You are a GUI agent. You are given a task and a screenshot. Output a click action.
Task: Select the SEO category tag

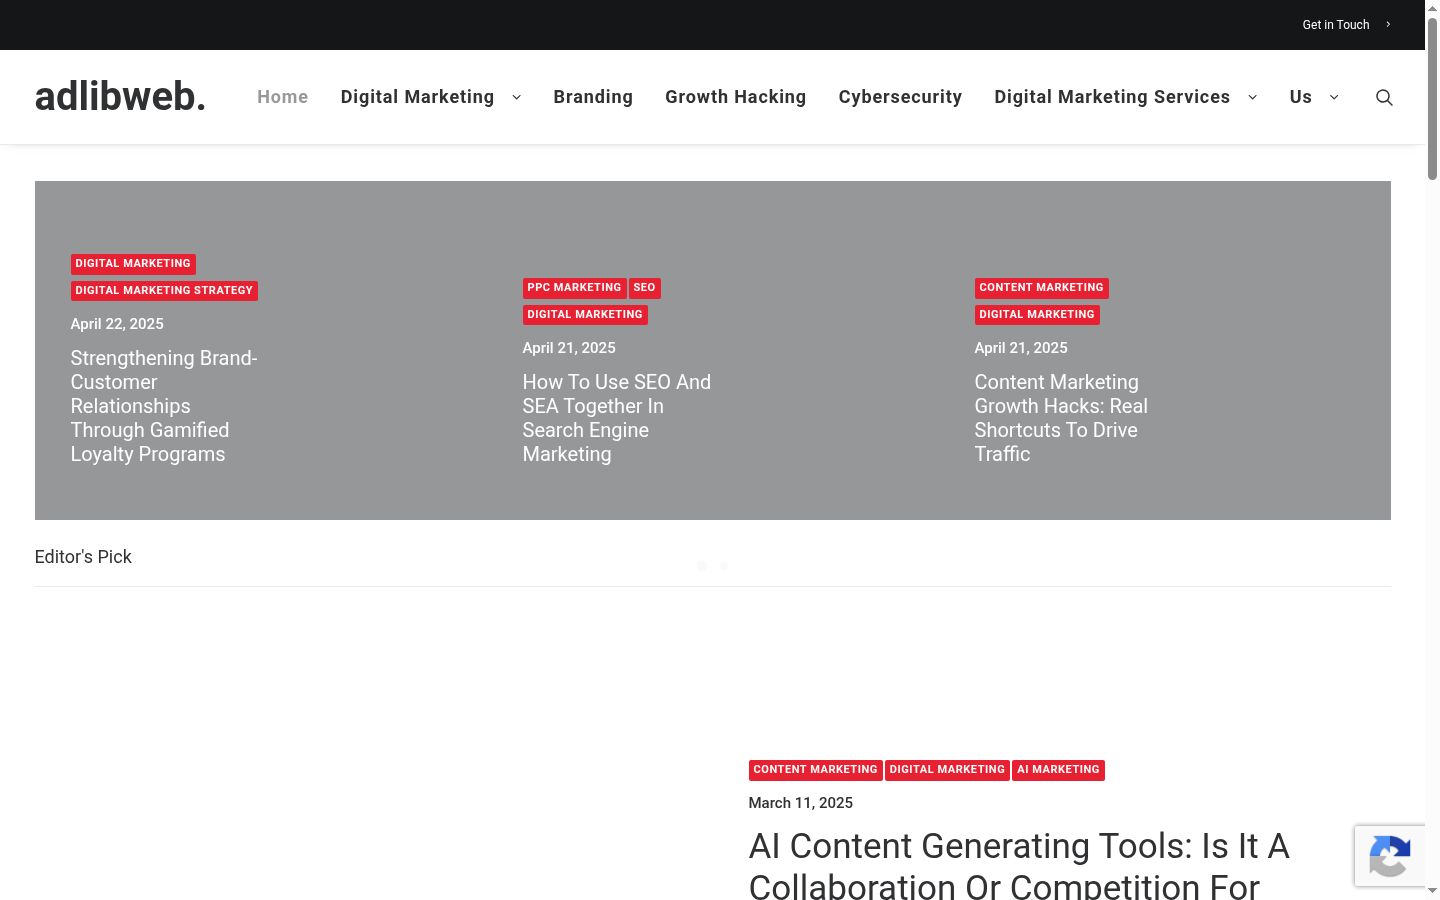[x=644, y=288]
